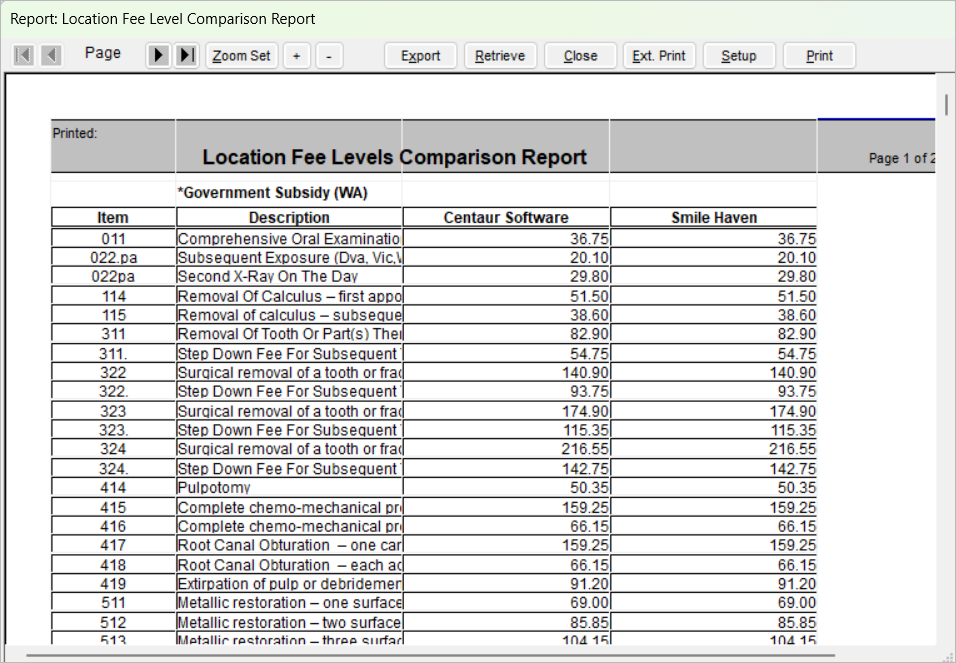Click the Description column header
Screen dimensions: 956x663
coord(289,218)
